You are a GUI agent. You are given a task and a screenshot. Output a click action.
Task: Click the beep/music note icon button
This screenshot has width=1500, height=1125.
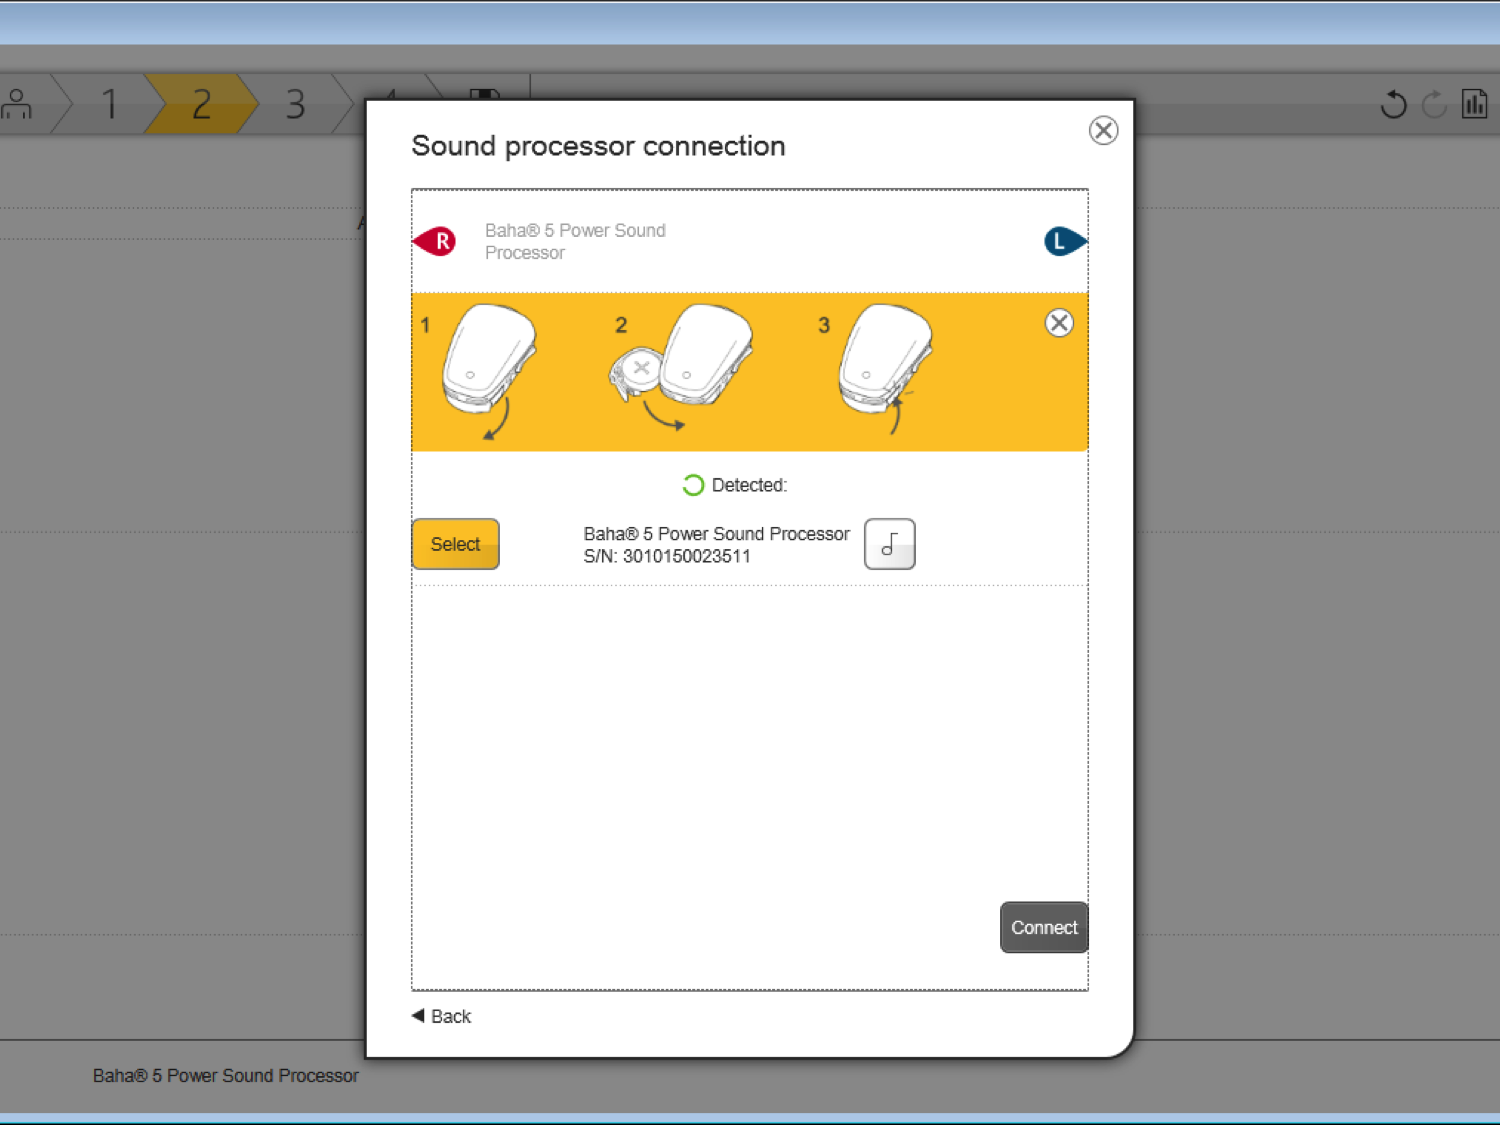coord(889,544)
